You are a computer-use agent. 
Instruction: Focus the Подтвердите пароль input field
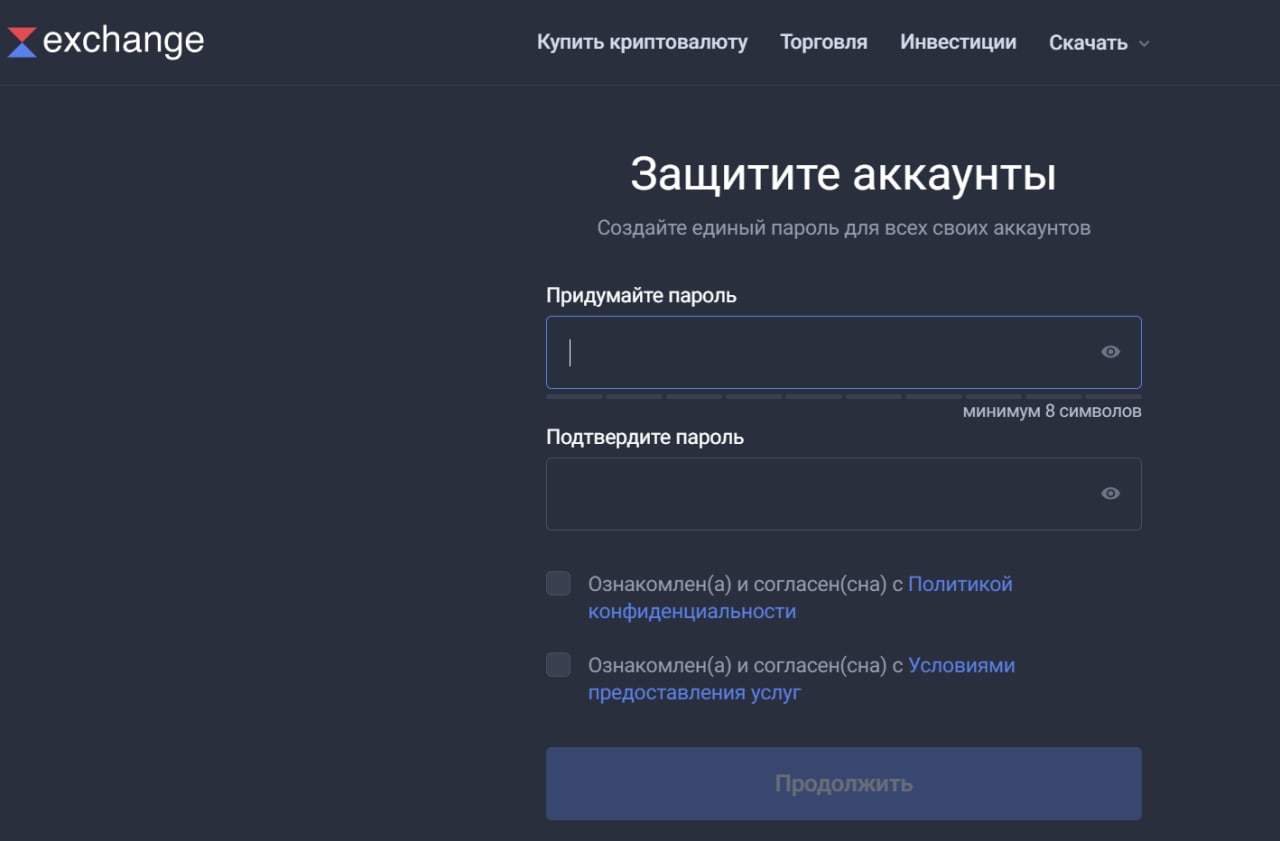[843, 494]
